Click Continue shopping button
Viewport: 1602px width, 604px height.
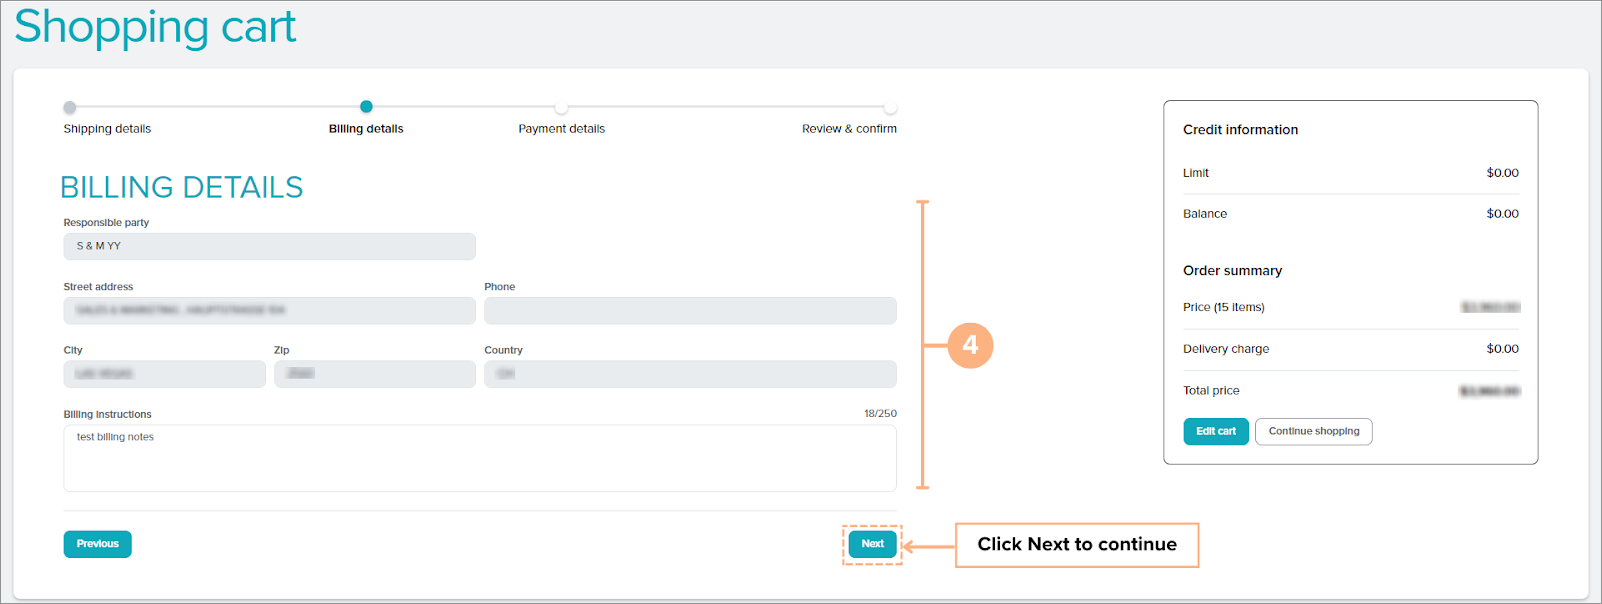coord(1313,431)
